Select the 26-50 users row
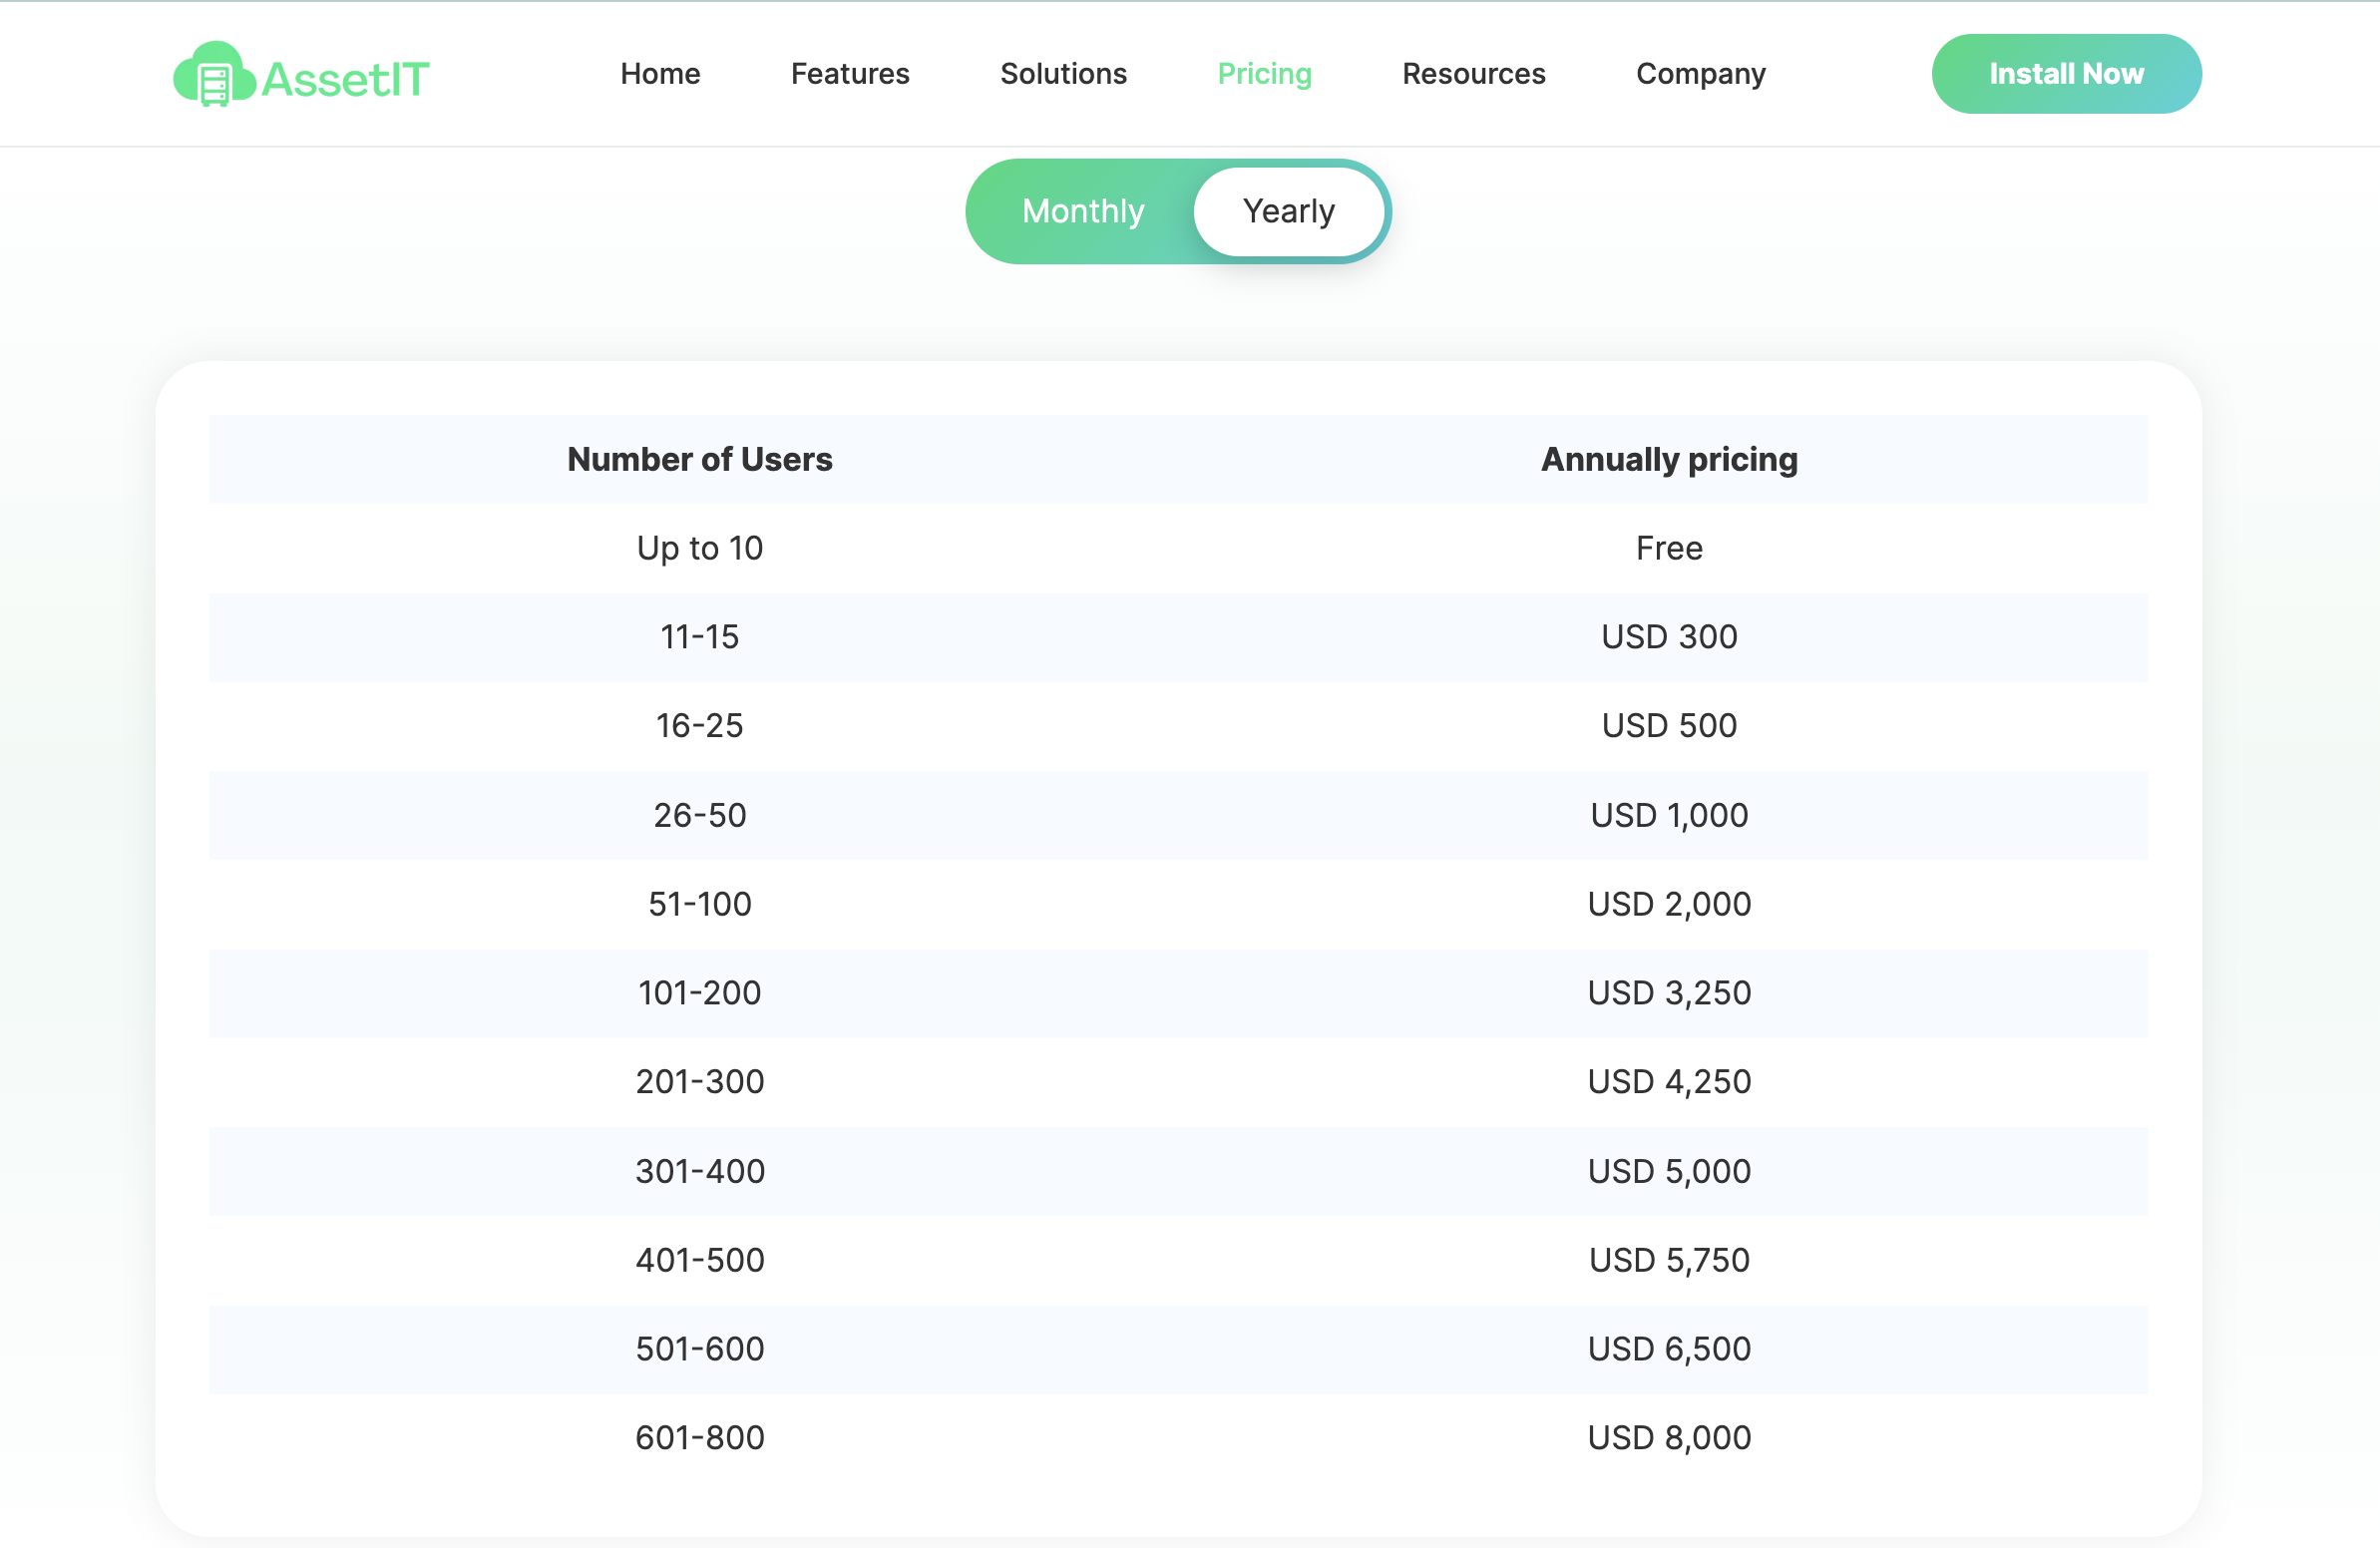2380x1548 pixels. coord(699,815)
